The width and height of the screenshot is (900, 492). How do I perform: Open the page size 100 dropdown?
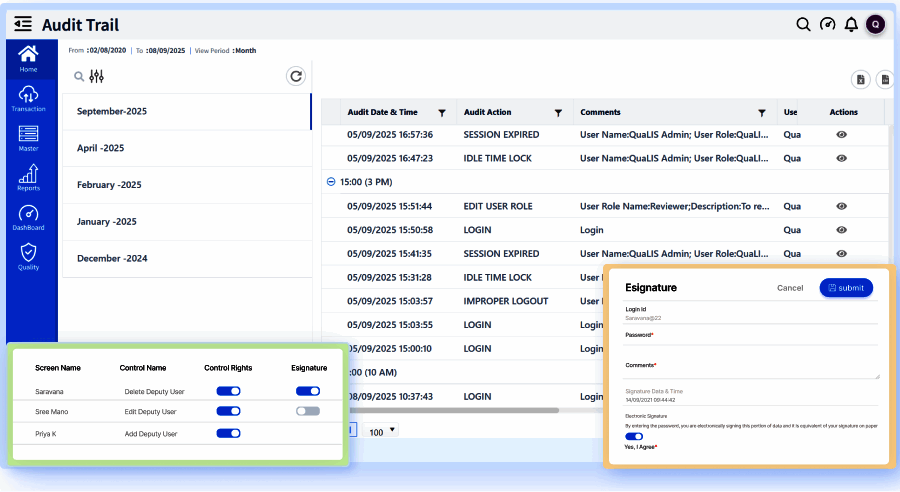(x=383, y=431)
